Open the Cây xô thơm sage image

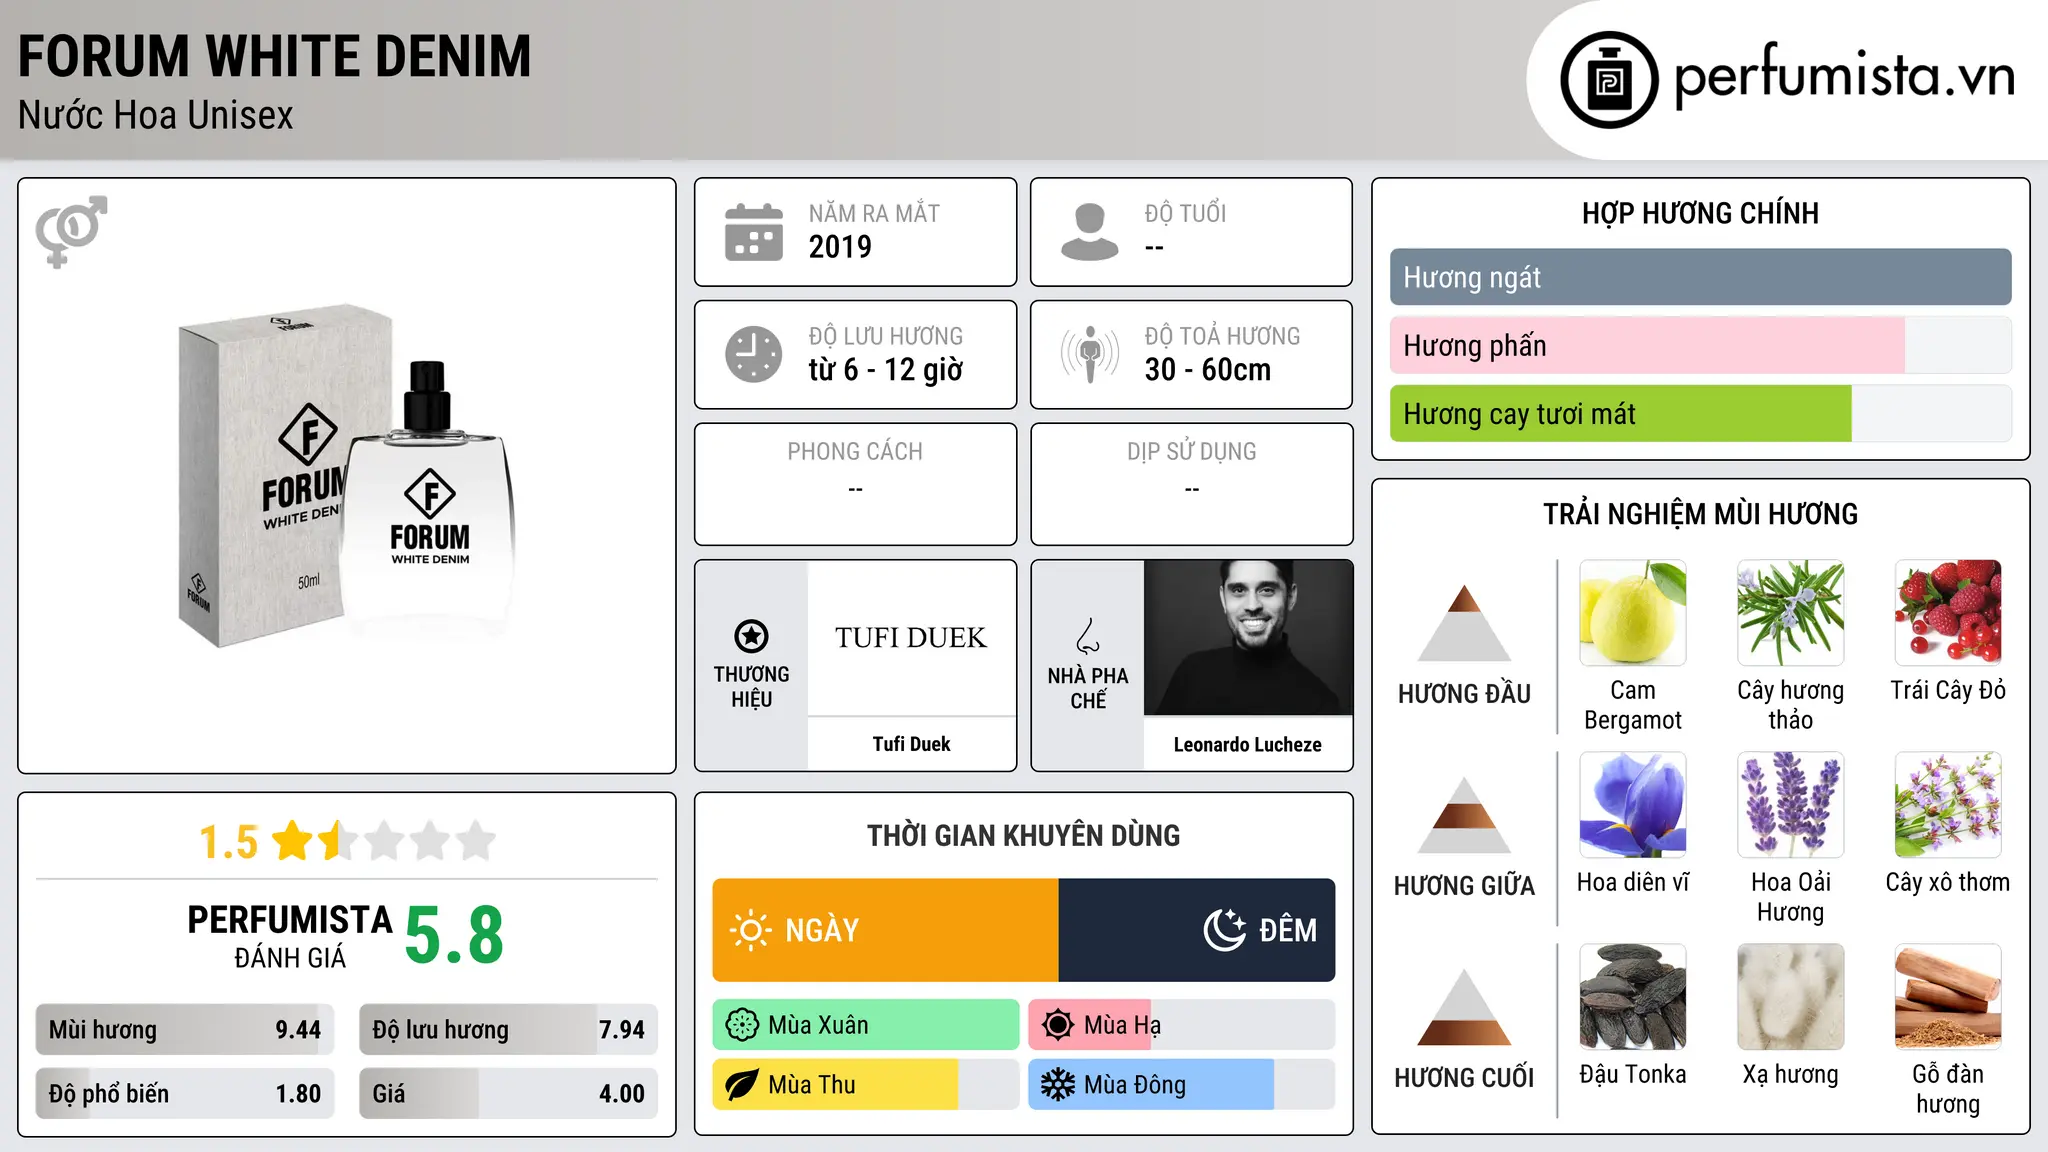1948,805
